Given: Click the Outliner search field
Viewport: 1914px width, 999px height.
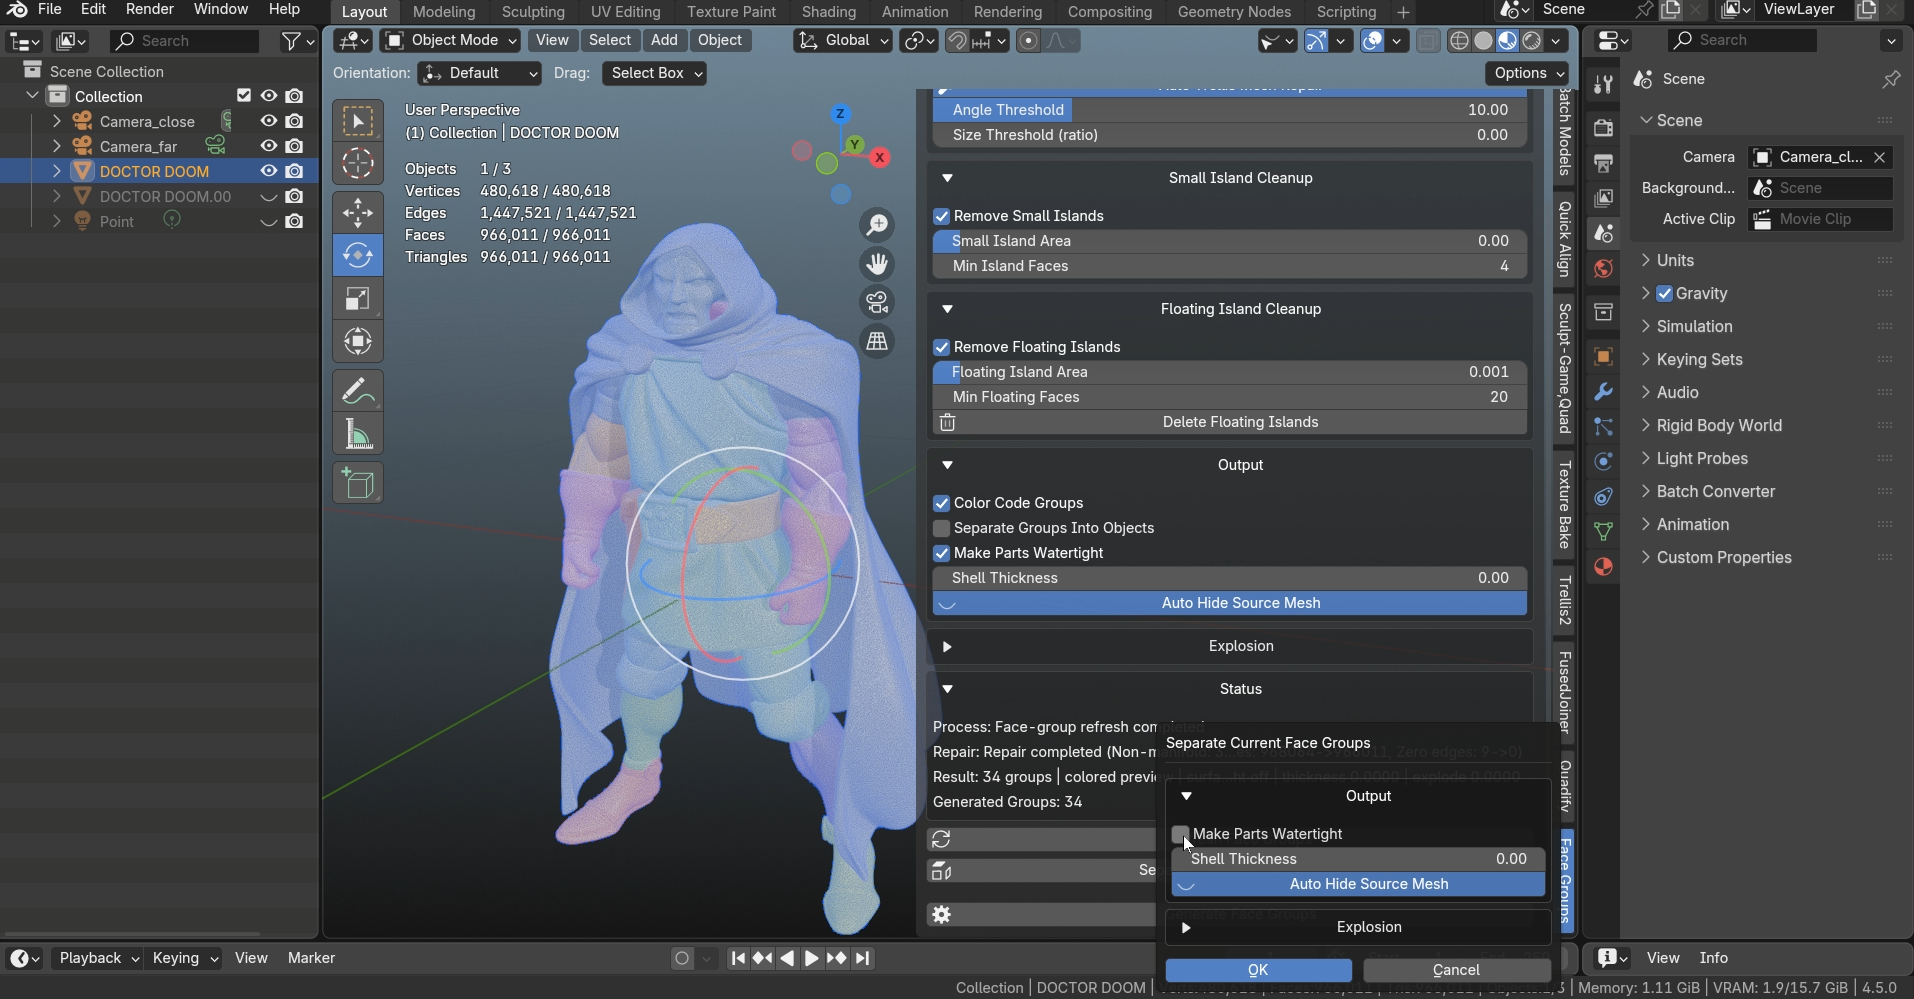Looking at the screenshot, I should pyautogui.click(x=184, y=41).
